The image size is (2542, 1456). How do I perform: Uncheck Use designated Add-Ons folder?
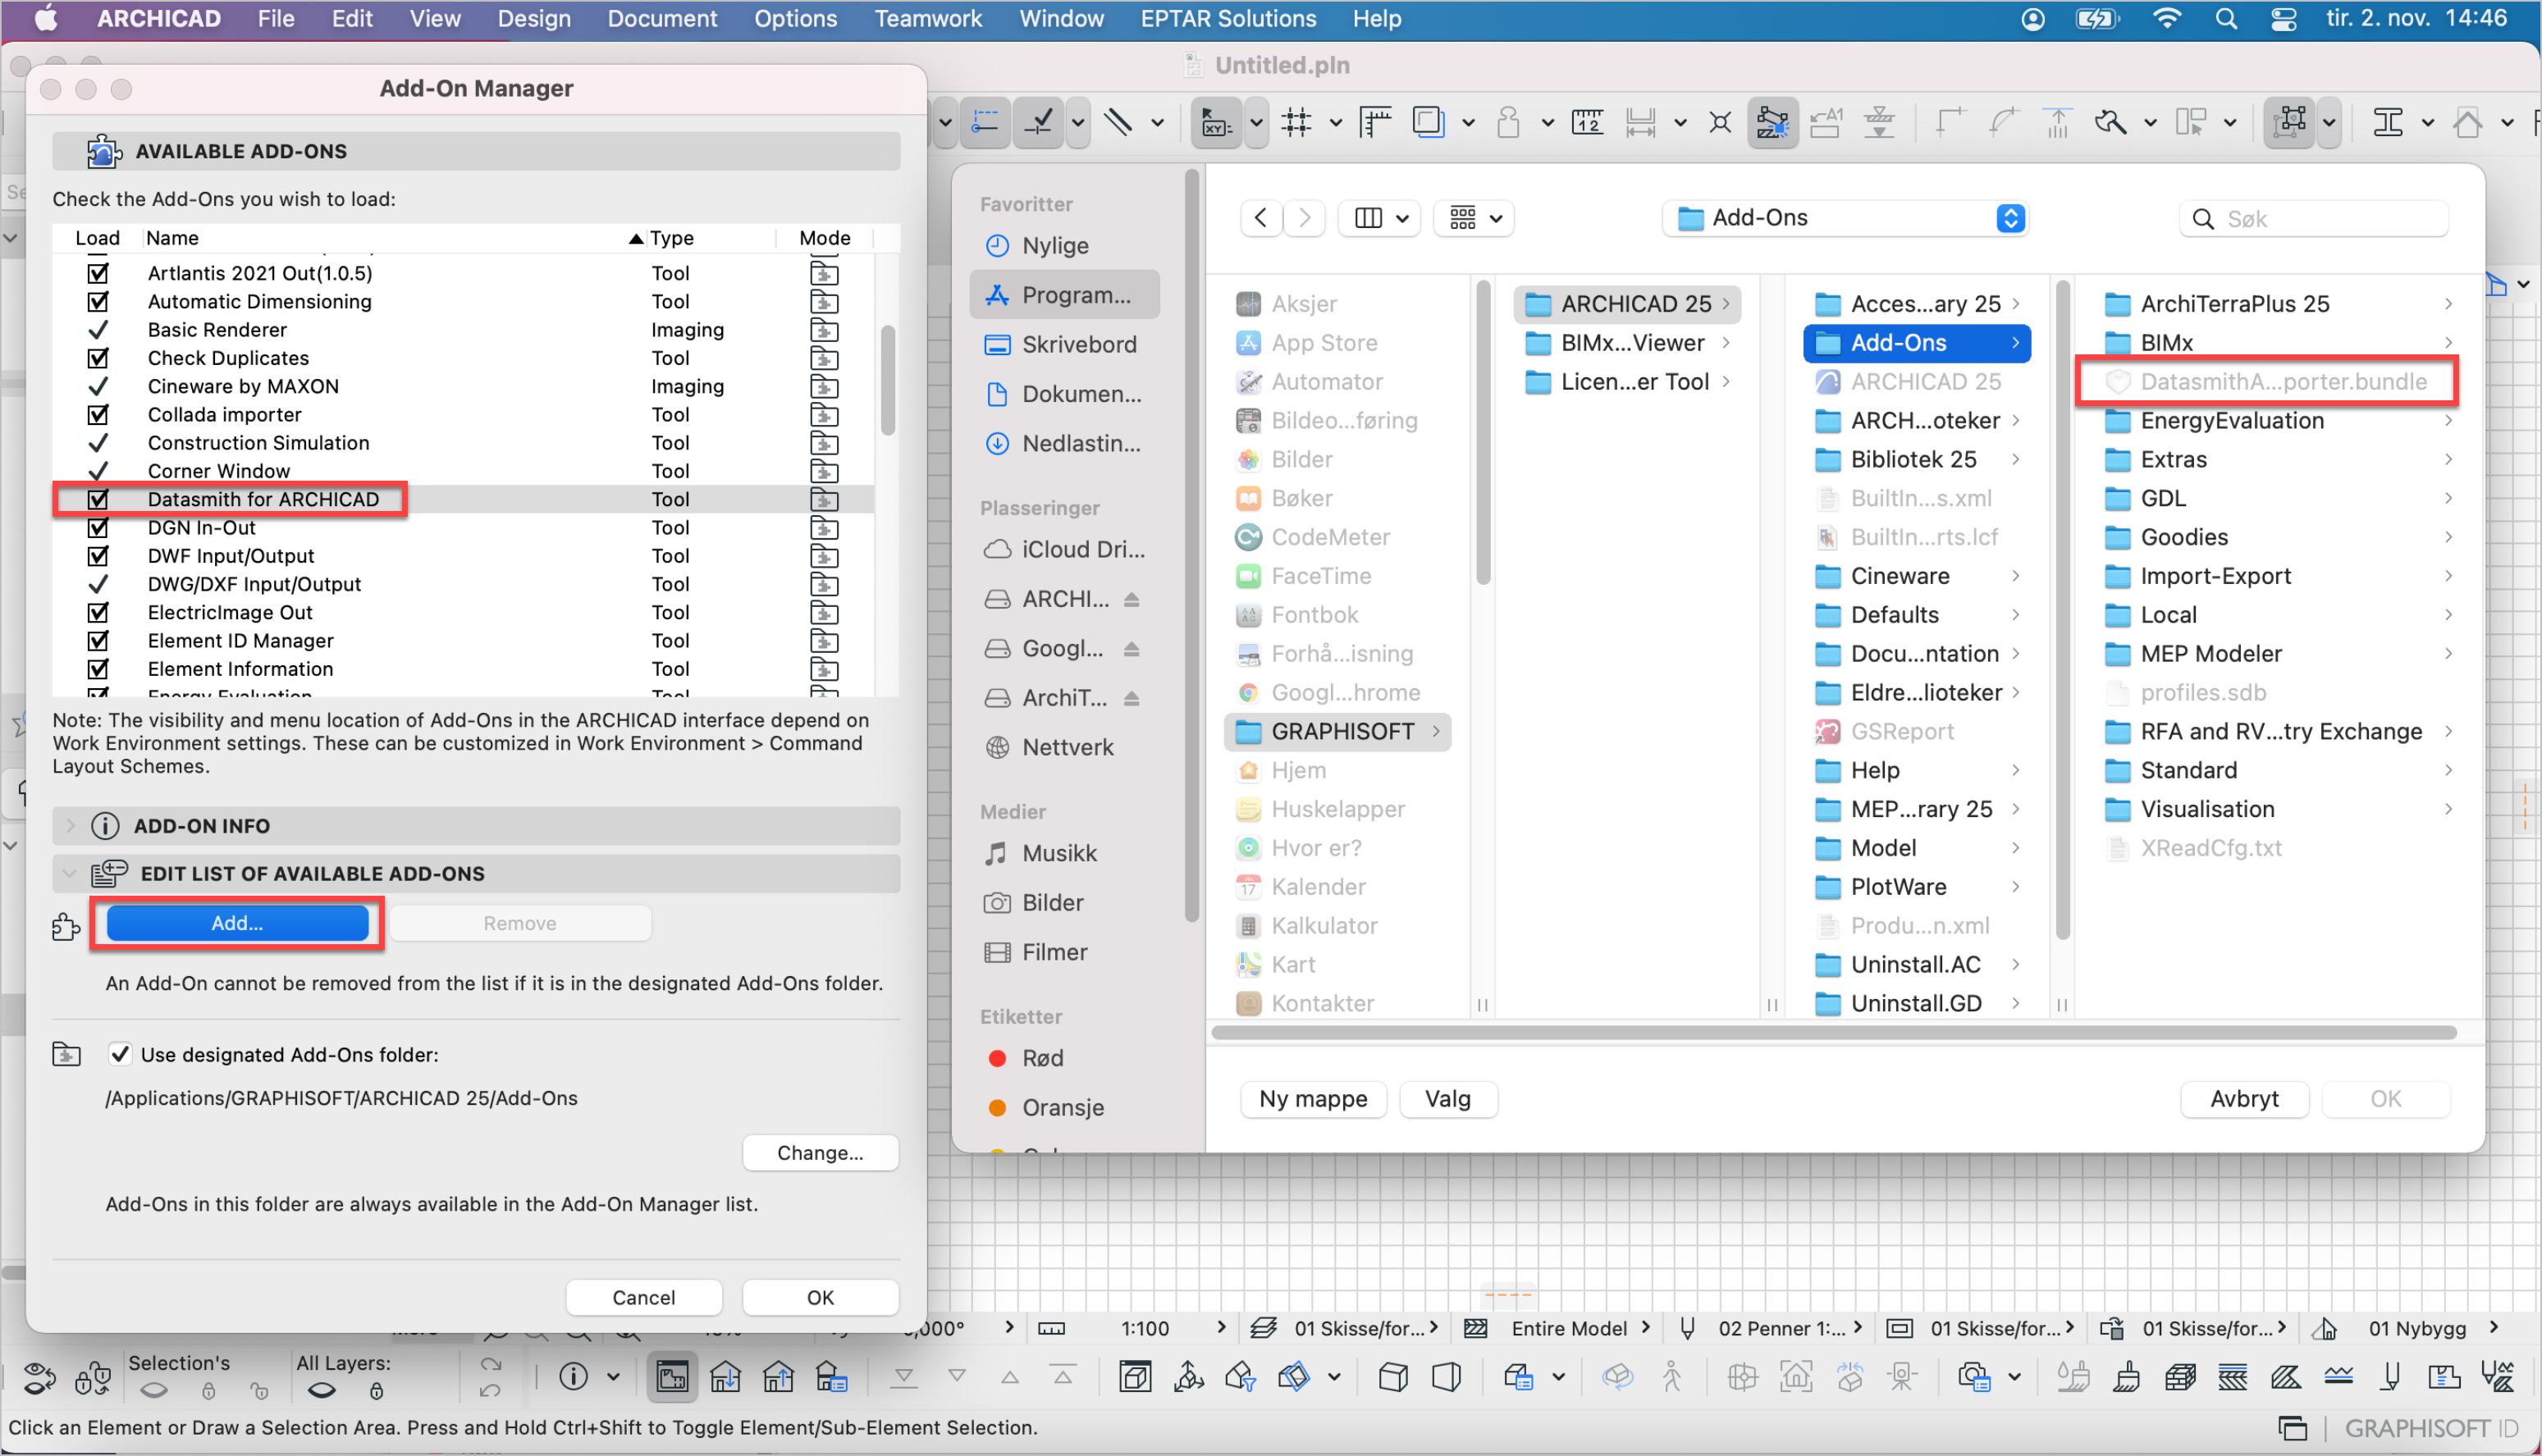click(x=120, y=1054)
